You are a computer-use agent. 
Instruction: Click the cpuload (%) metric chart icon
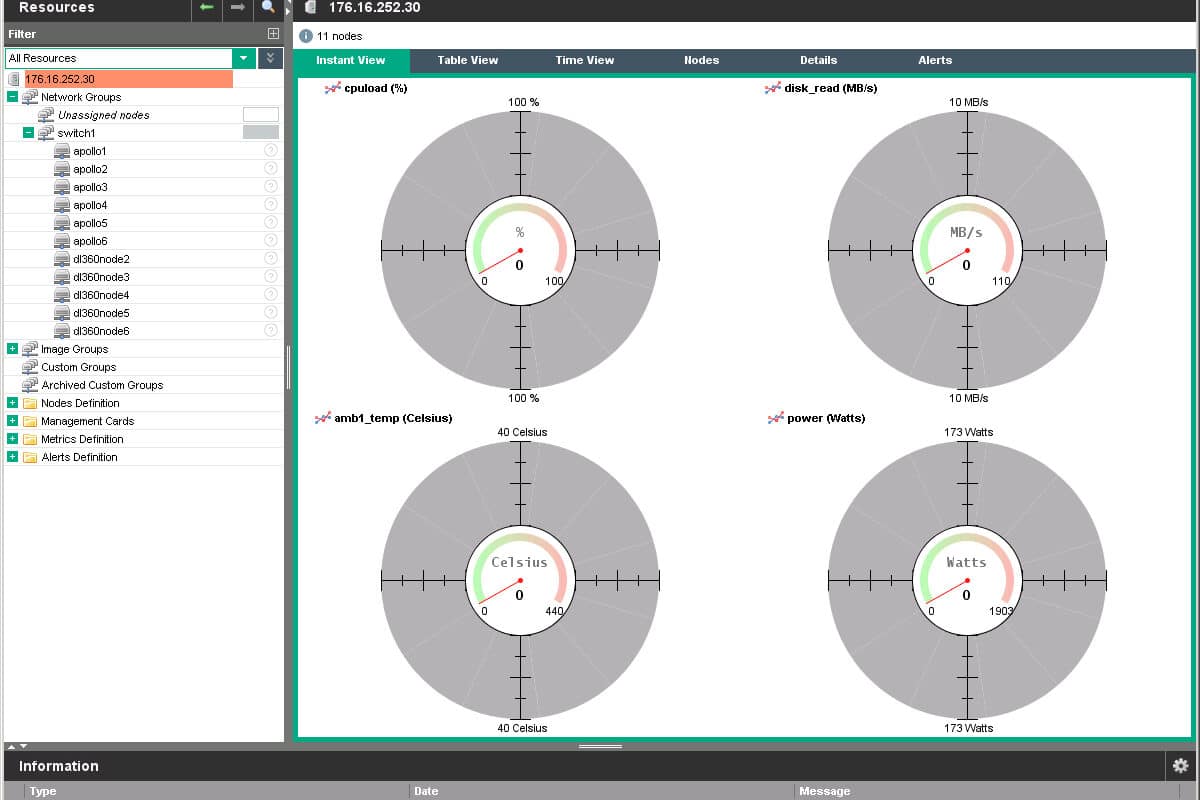pyautogui.click(x=333, y=88)
